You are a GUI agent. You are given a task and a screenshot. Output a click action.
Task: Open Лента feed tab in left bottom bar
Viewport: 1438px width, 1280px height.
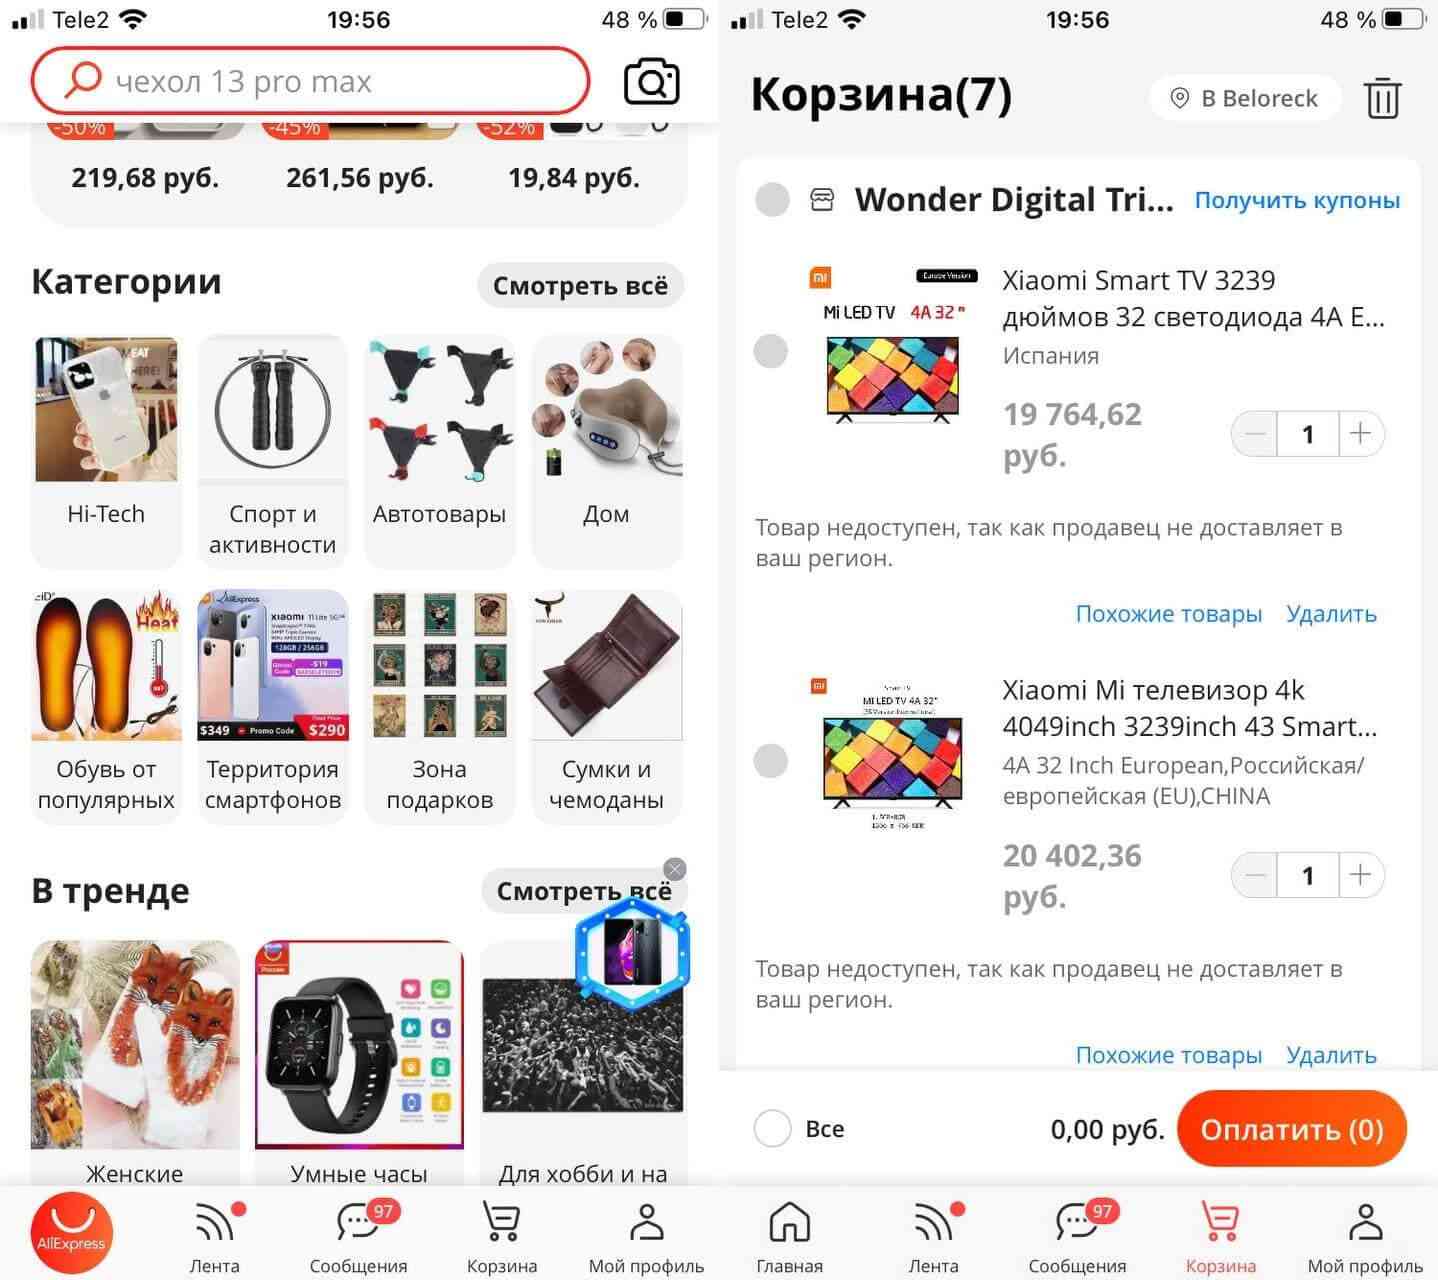click(x=215, y=1237)
